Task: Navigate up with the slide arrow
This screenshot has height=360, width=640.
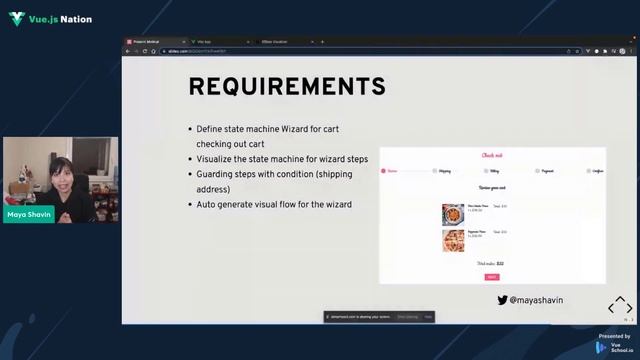Action: click(x=620, y=299)
